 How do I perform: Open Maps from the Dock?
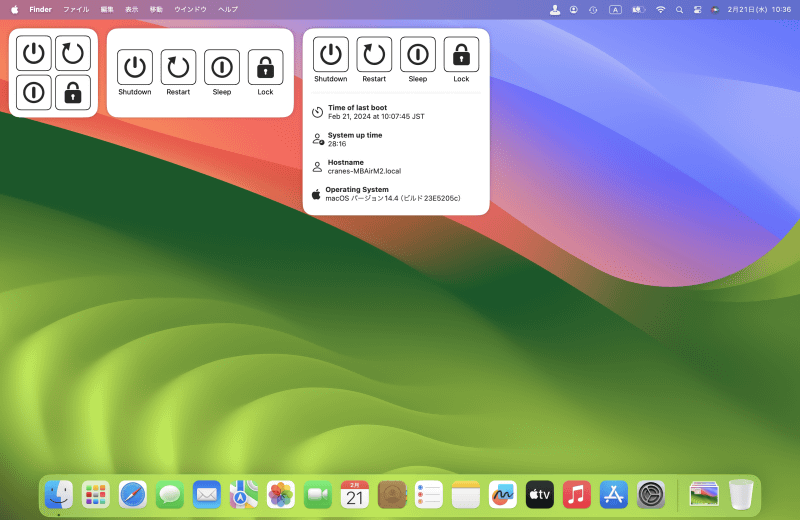(x=244, y=494)
